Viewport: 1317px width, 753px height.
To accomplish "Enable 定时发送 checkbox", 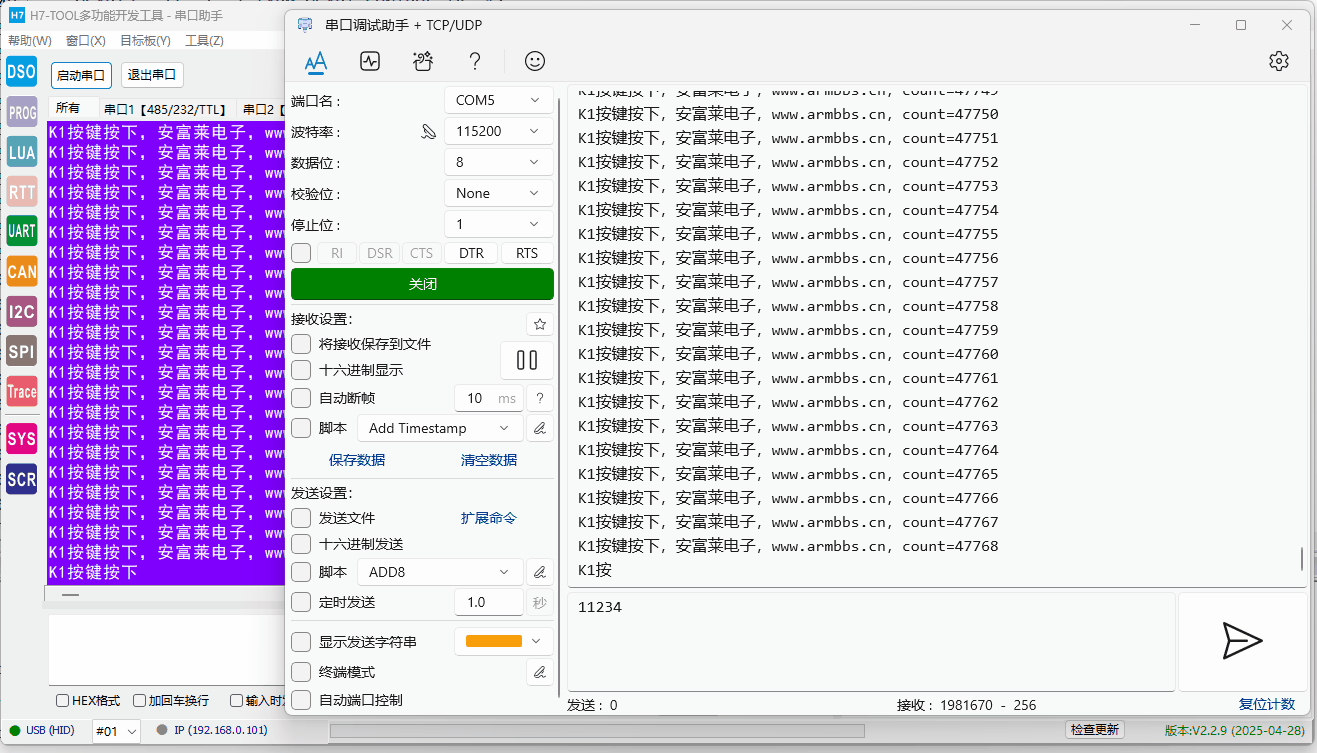I will pos(301,602).
